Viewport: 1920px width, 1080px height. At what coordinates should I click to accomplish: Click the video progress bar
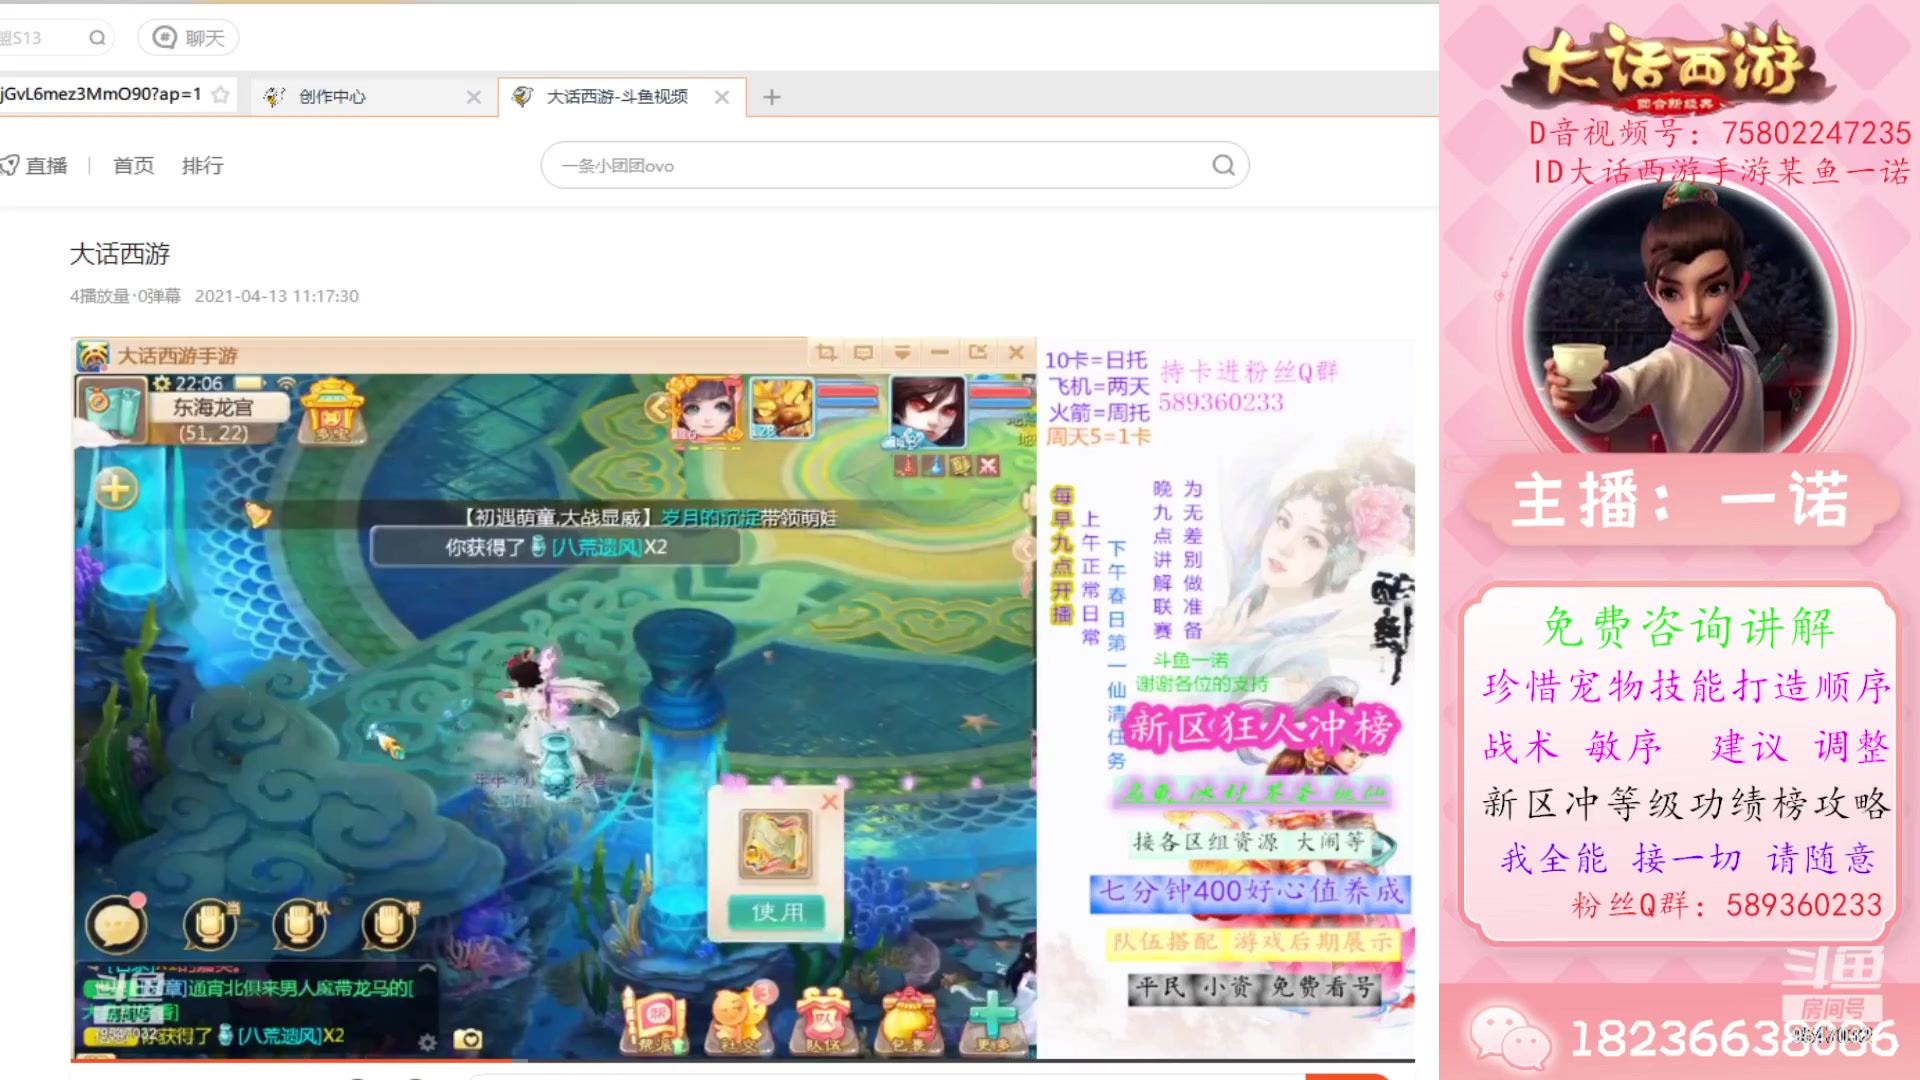click(742, 1060)
